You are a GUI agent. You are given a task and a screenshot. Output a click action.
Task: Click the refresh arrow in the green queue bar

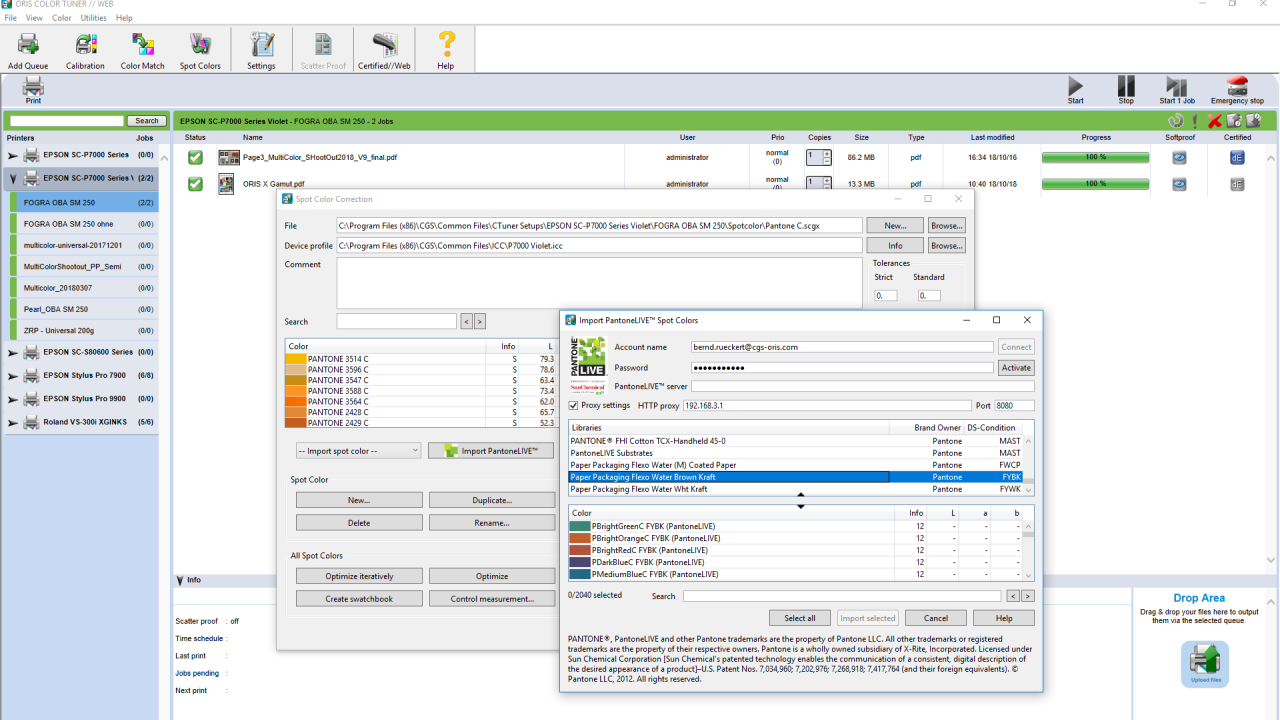point(1175,121)
